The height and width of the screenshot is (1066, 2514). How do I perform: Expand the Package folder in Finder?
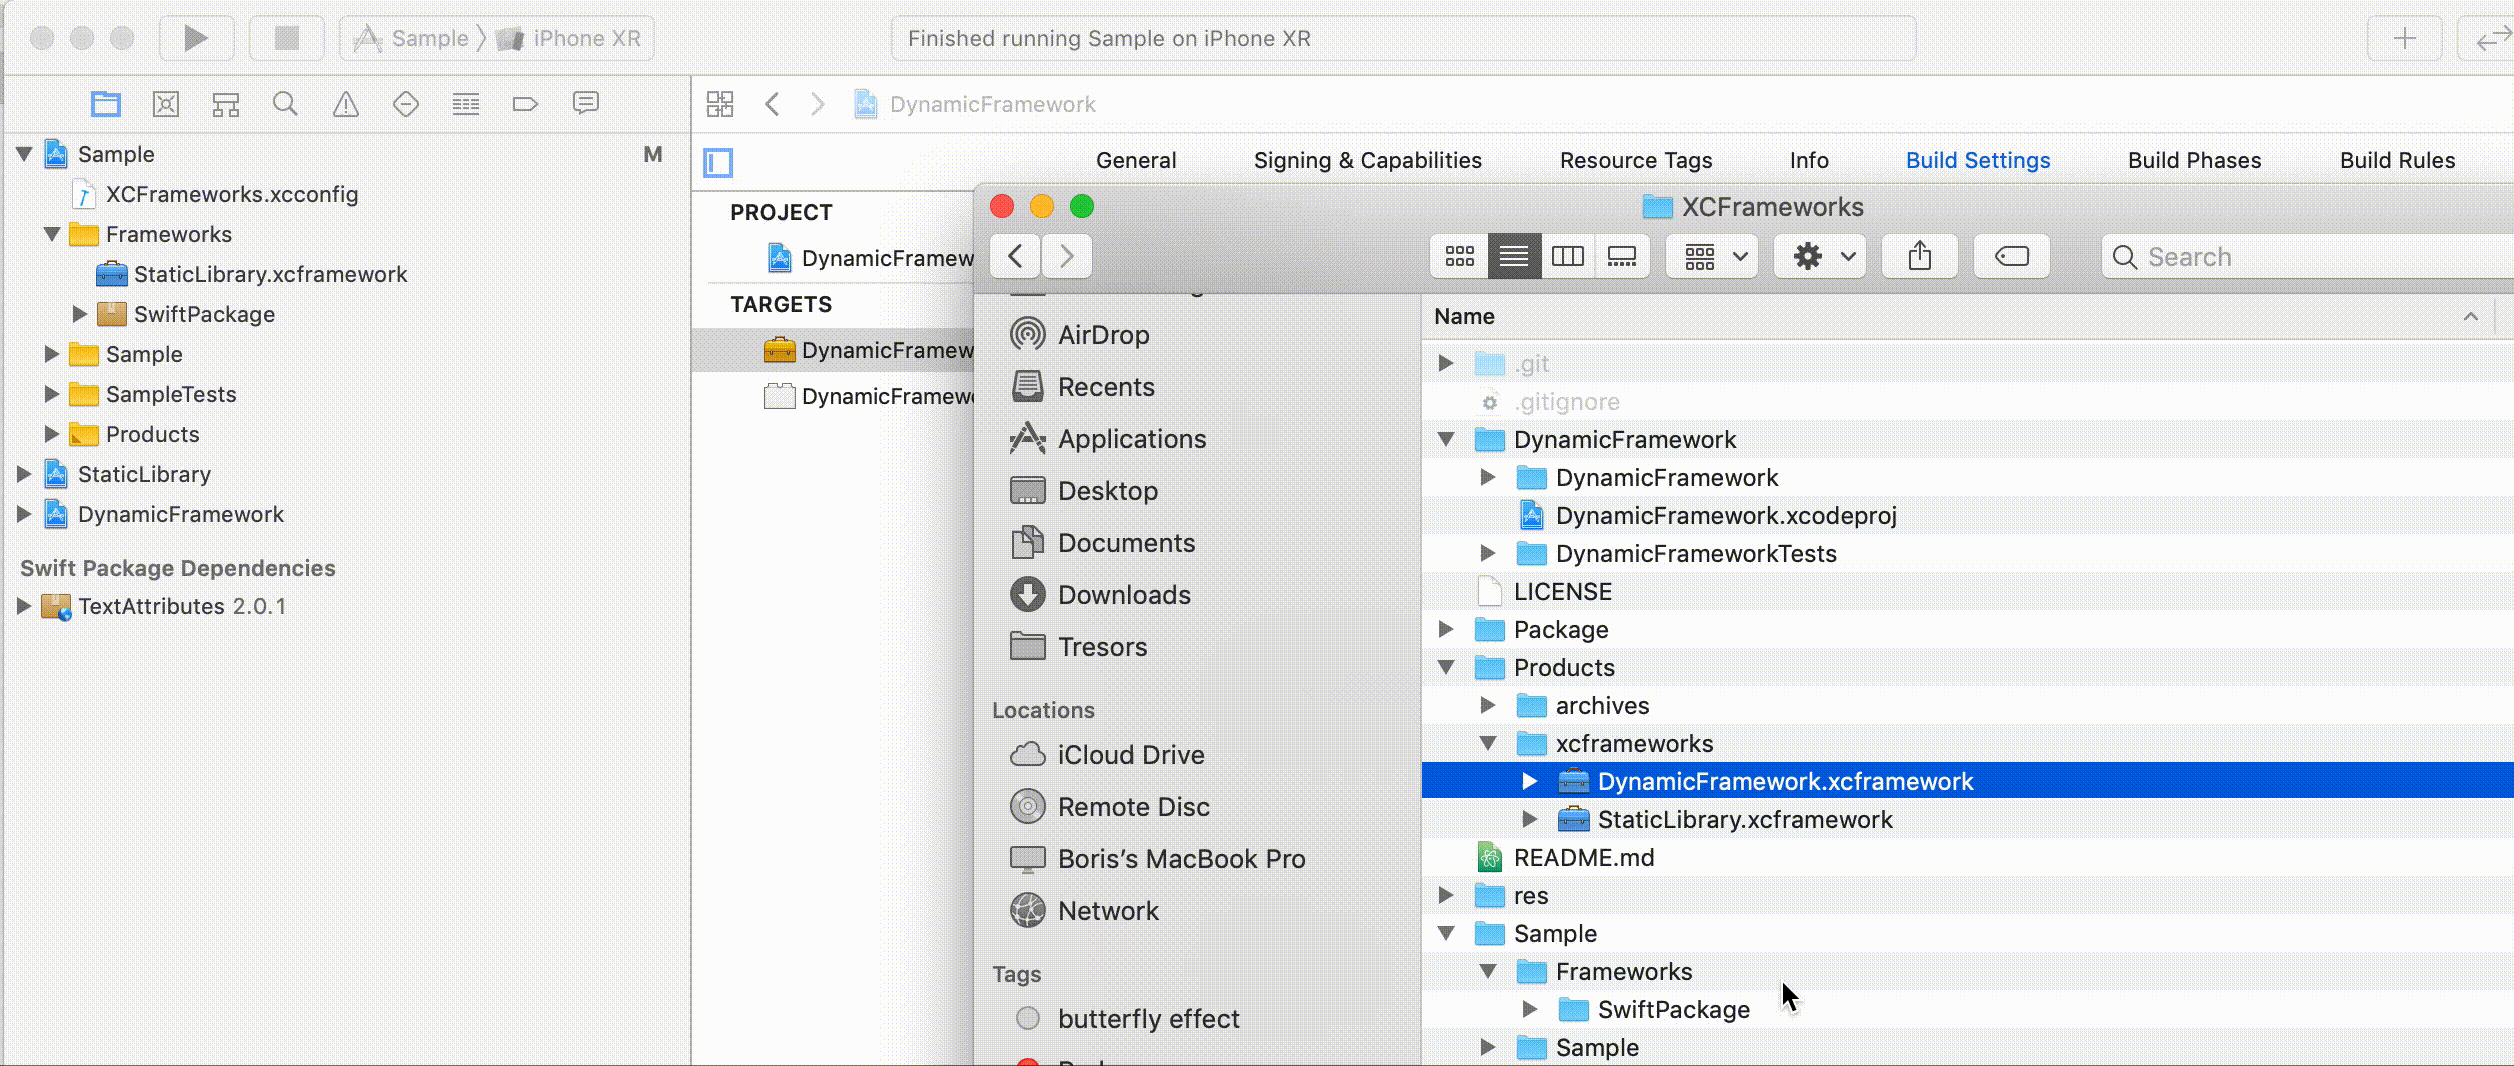tap(1446, 629)
